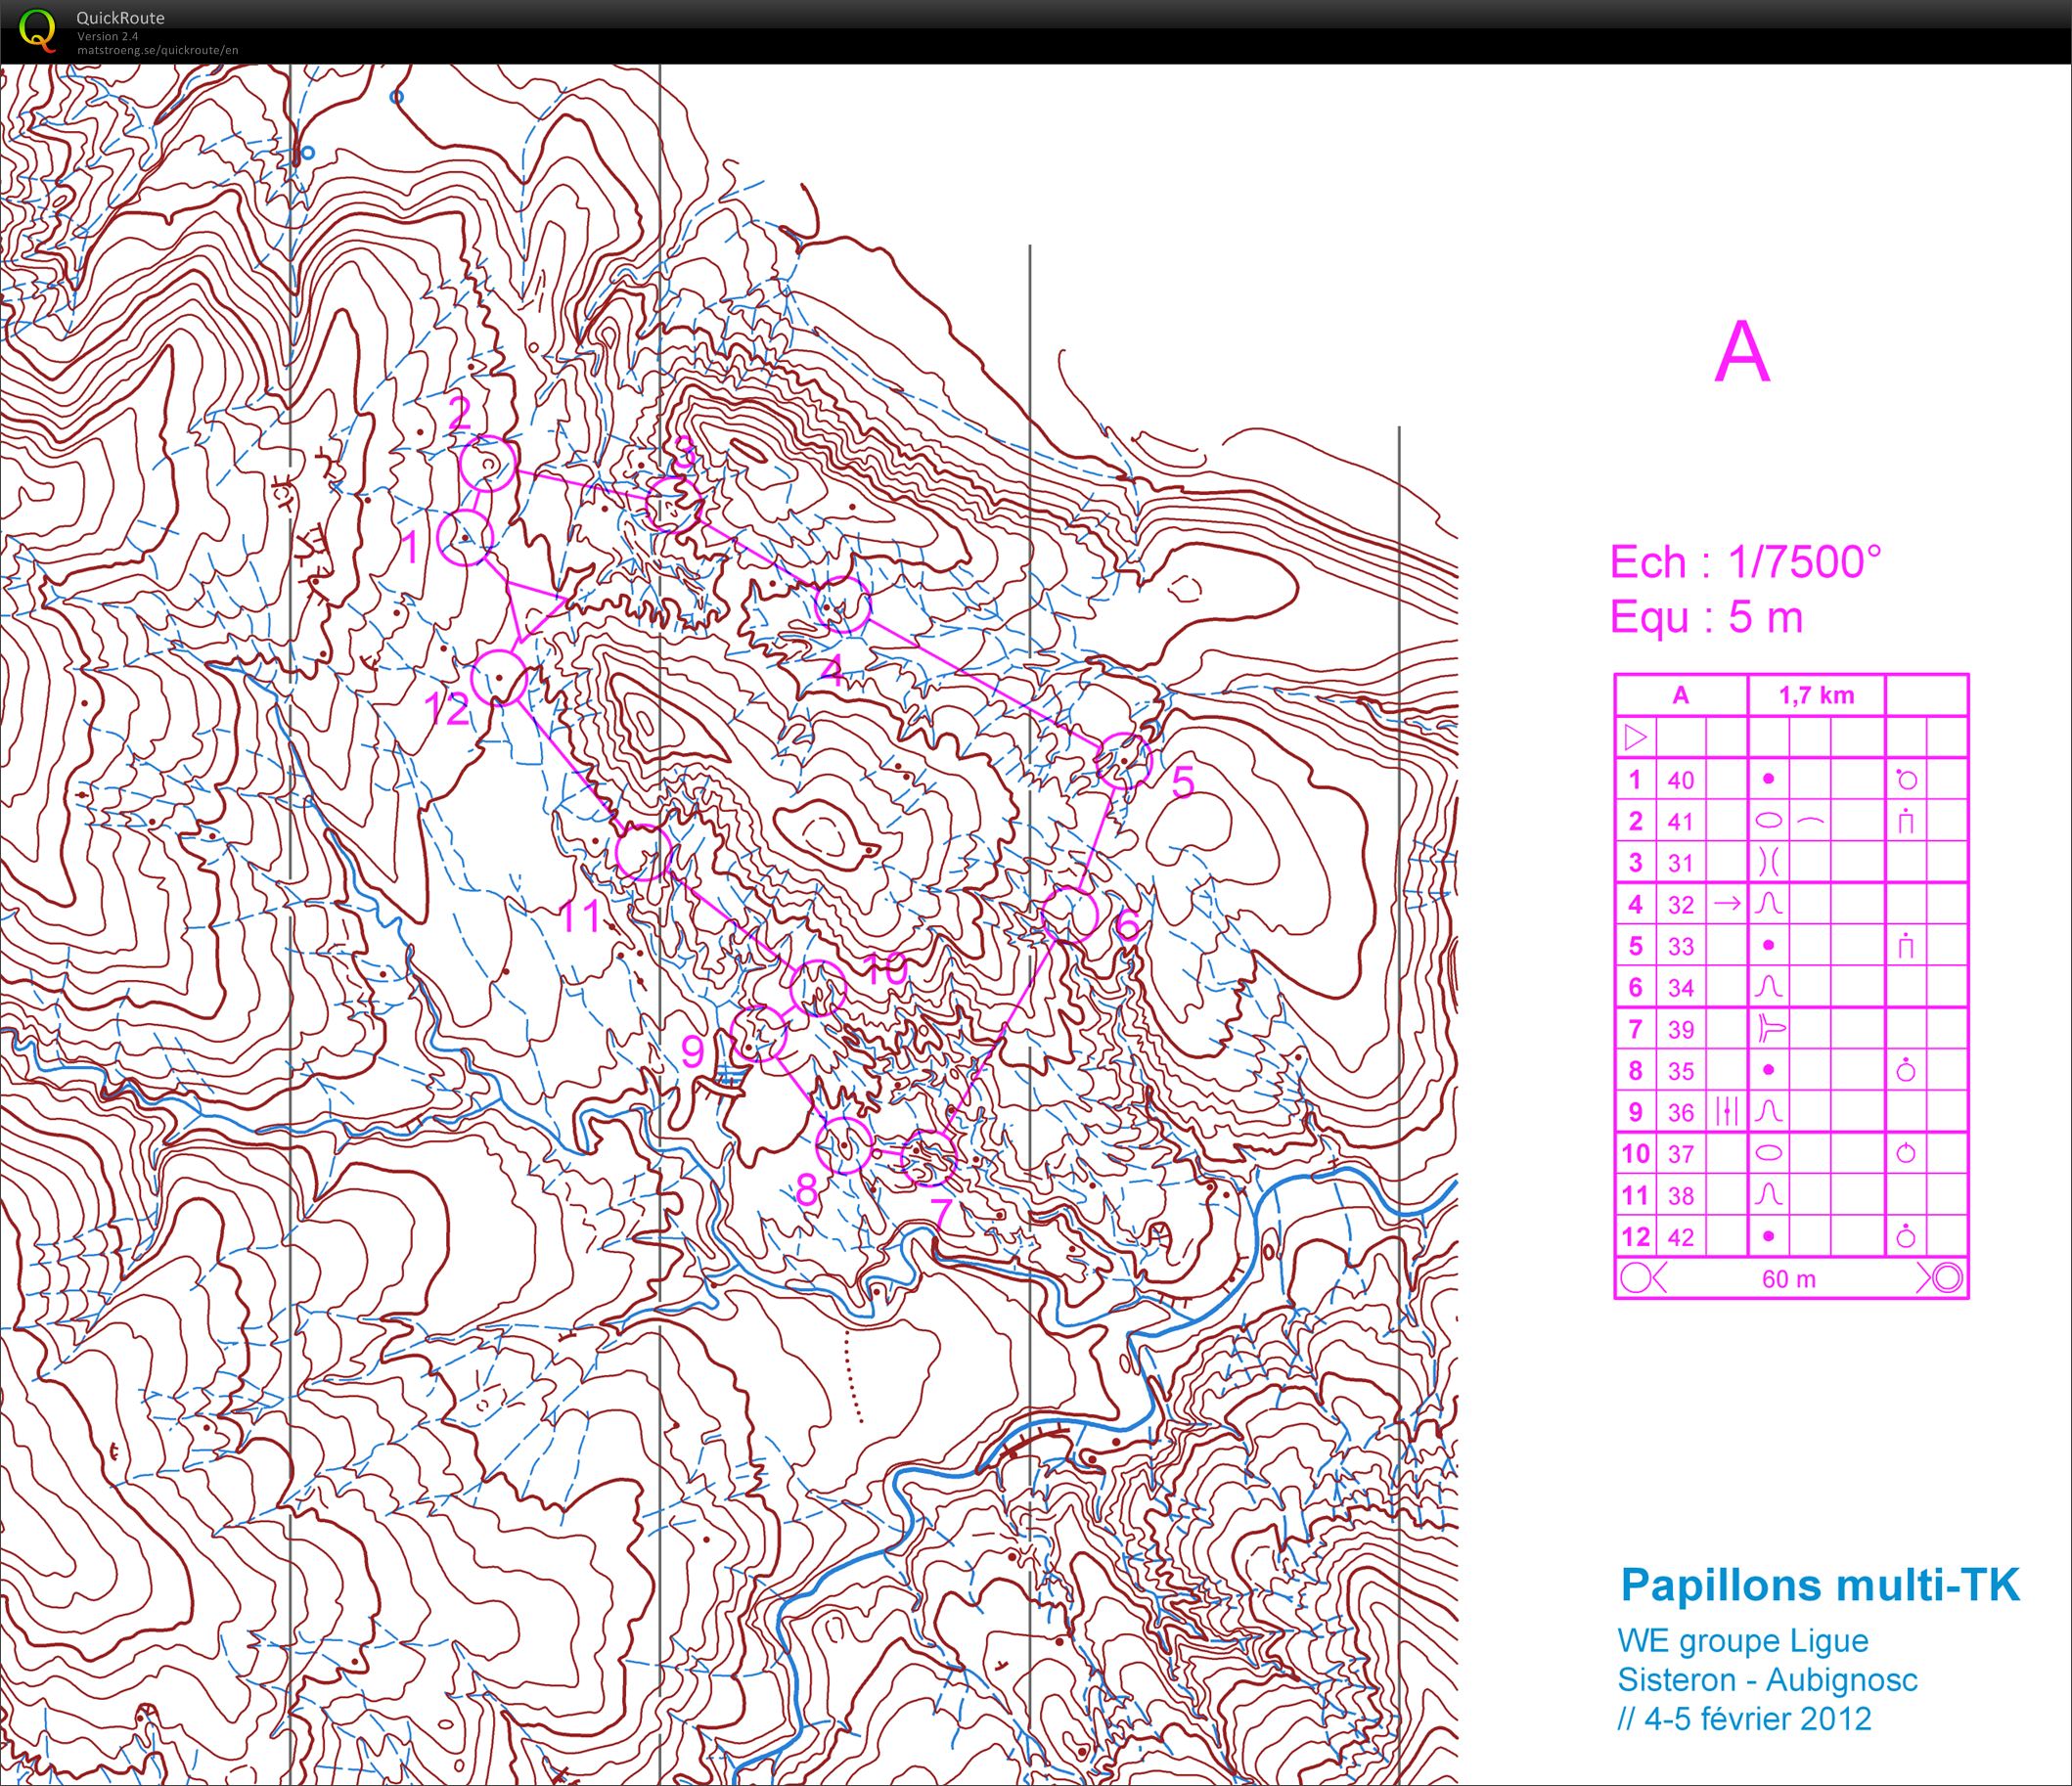
Task: Select control circle 1 on the map
Action: tap(466, 537)
